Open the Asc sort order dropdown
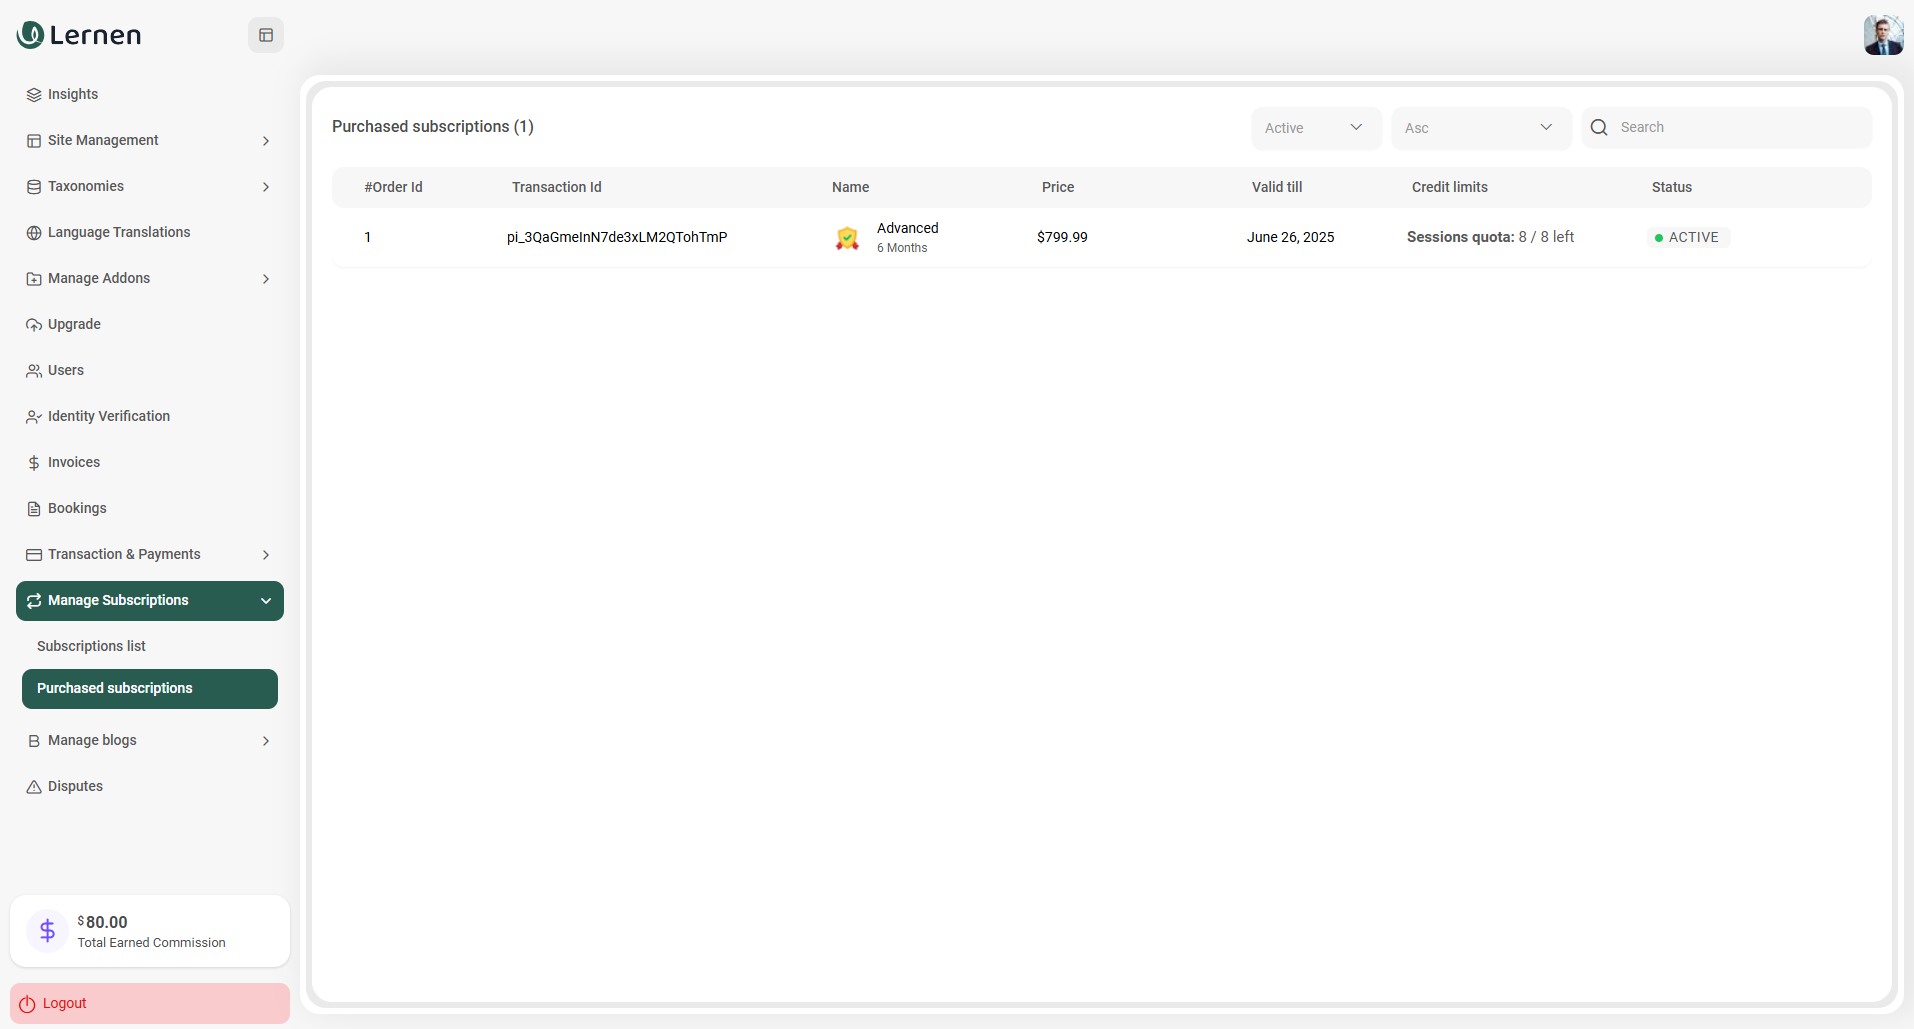Image resolution: width=1914 pixels, height=1029 pixels. click(x=1480, y=128)
